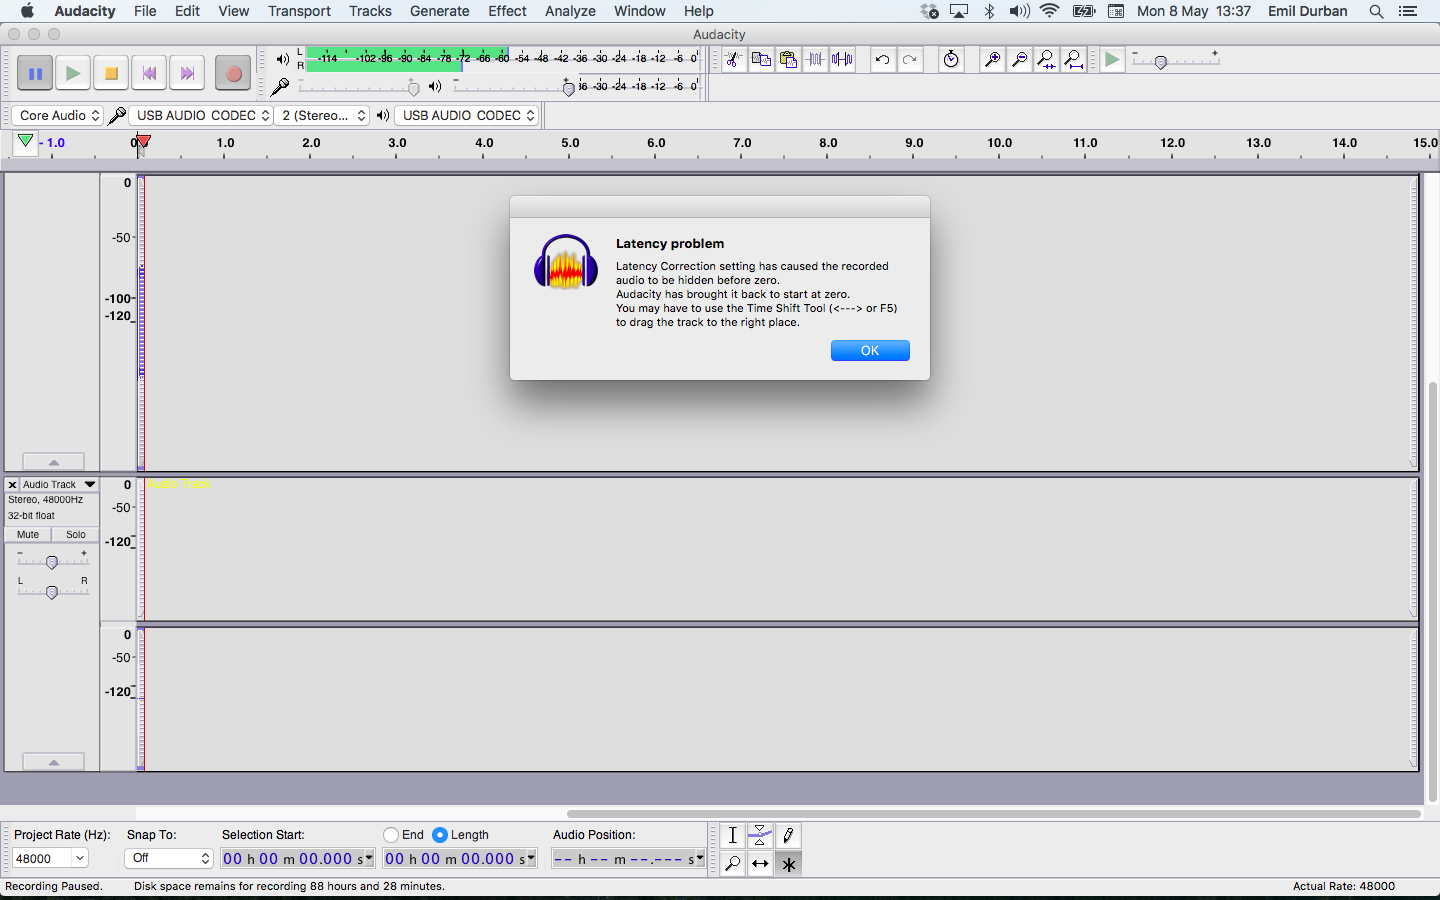Screen dimensions: 1440x900
Task: Collapse the first track using its bottom arrow
Action: pos(53,462)
